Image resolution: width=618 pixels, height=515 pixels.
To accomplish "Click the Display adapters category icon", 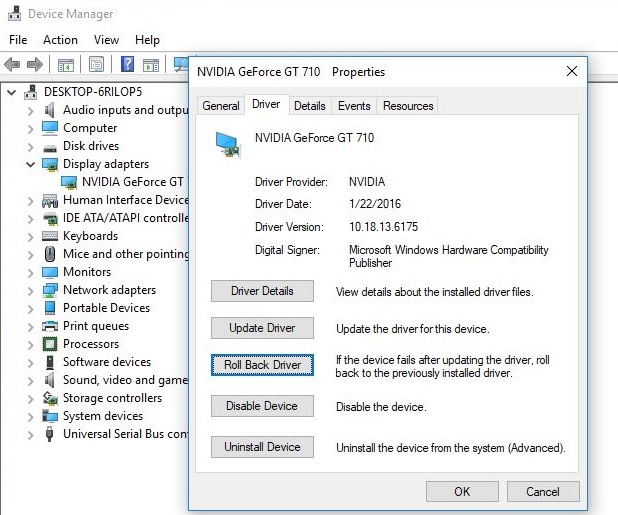I will click(x=50, y=164).
